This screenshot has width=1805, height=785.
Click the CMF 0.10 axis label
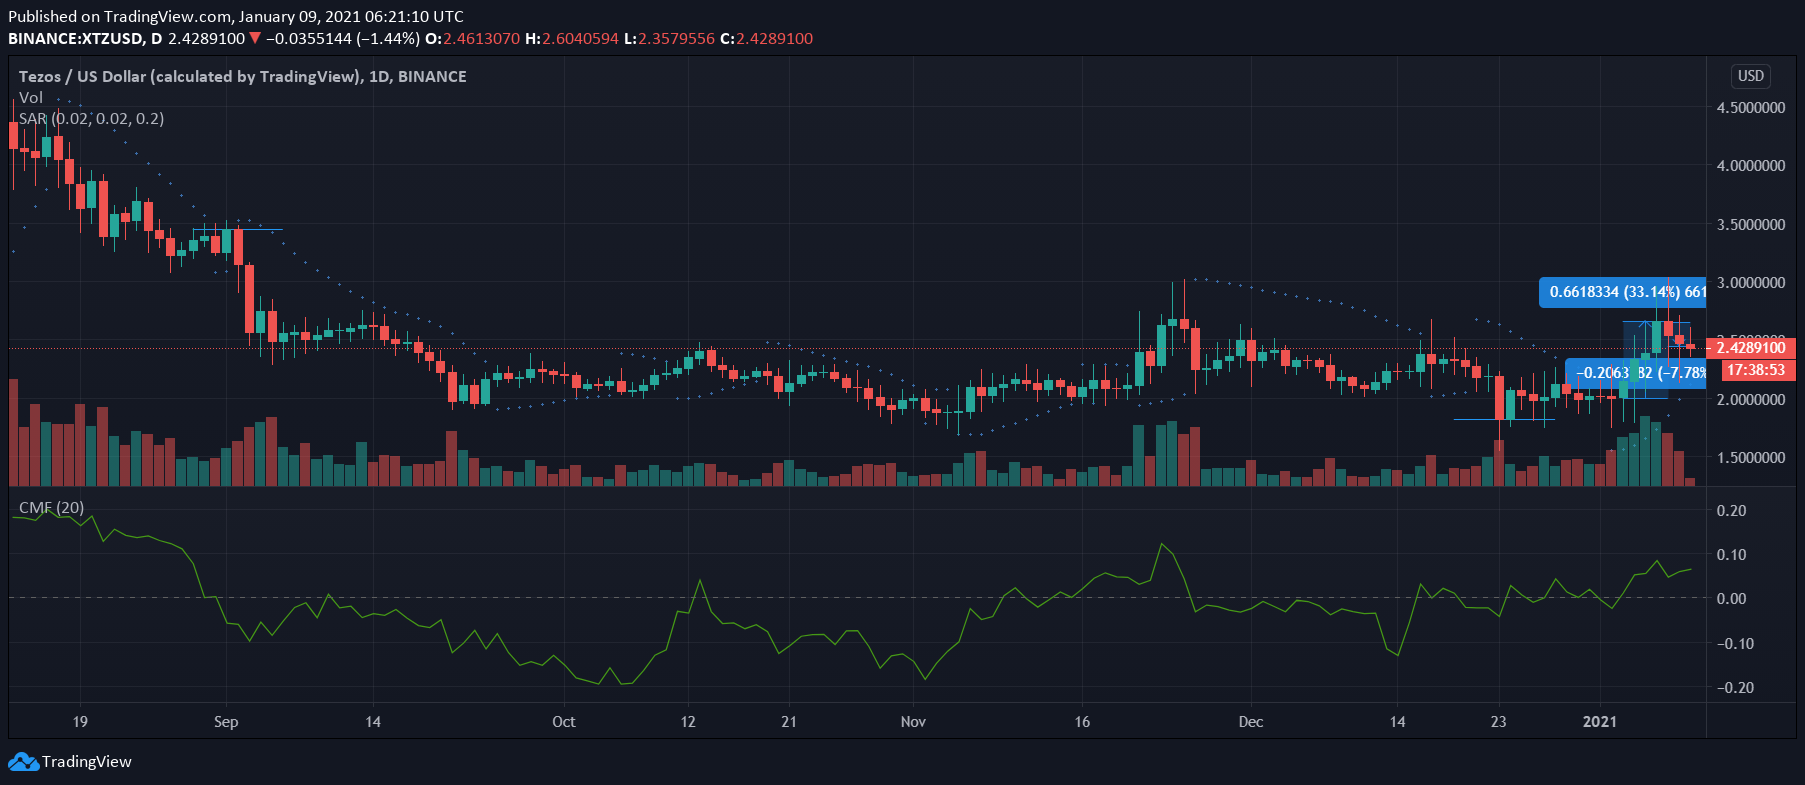(1731, 555)
